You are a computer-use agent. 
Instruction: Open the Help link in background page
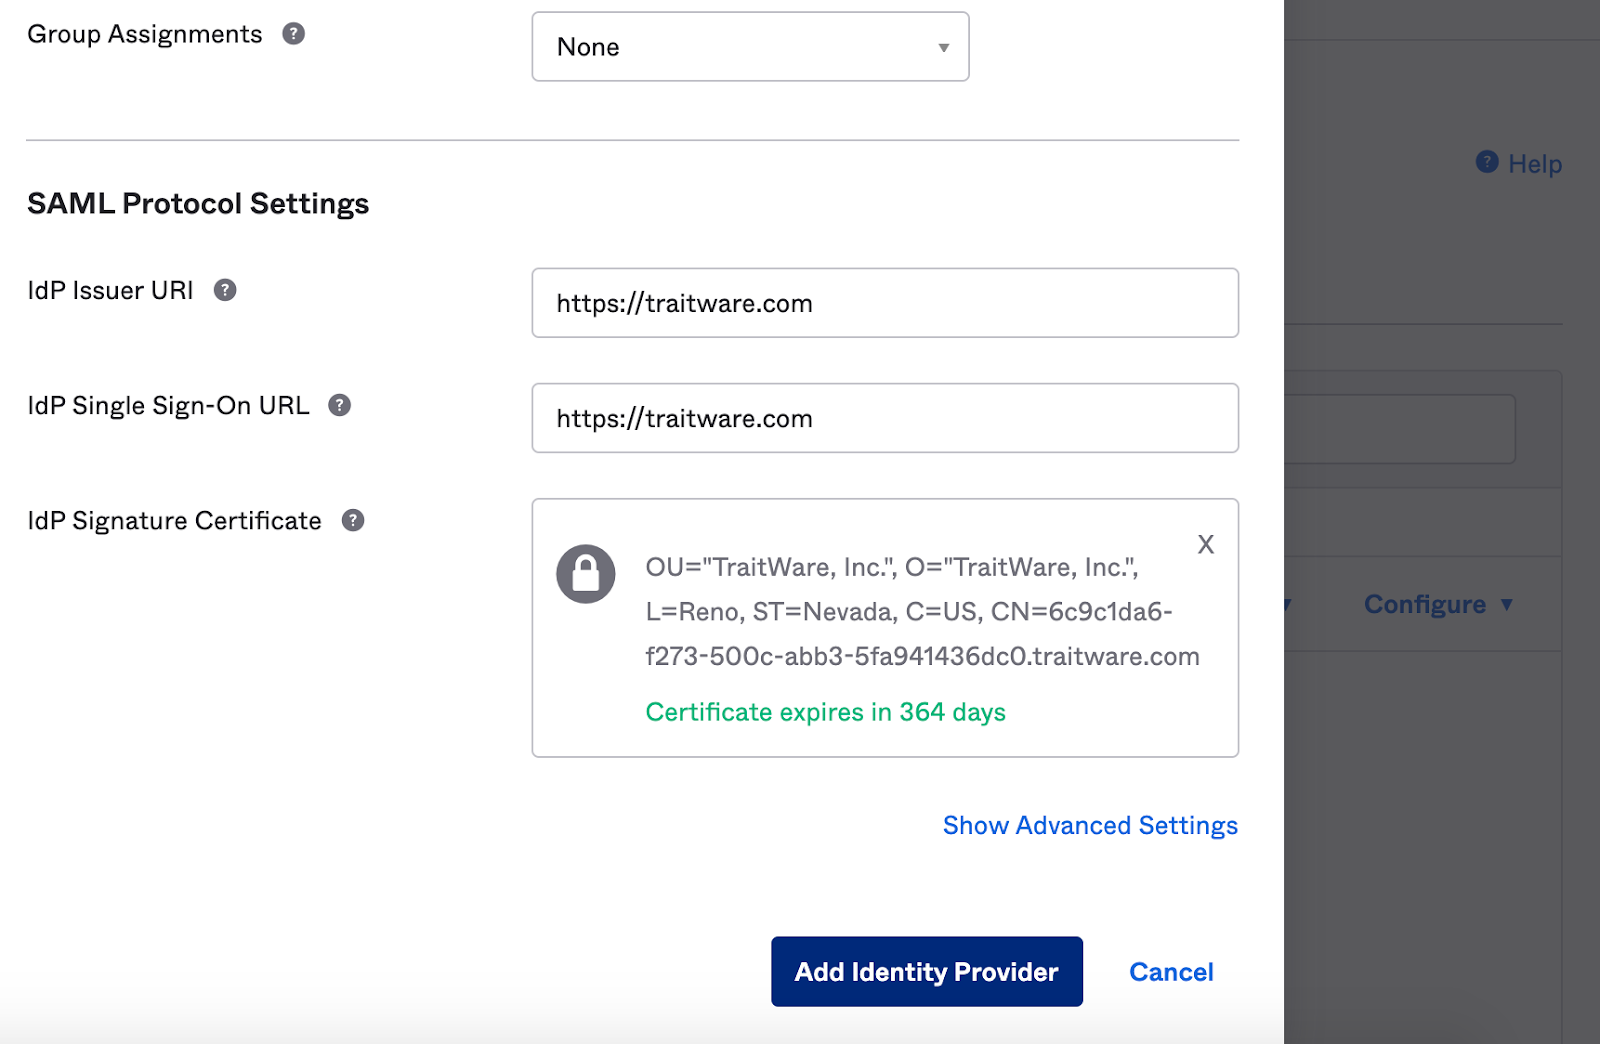(x=1535, y=164)
